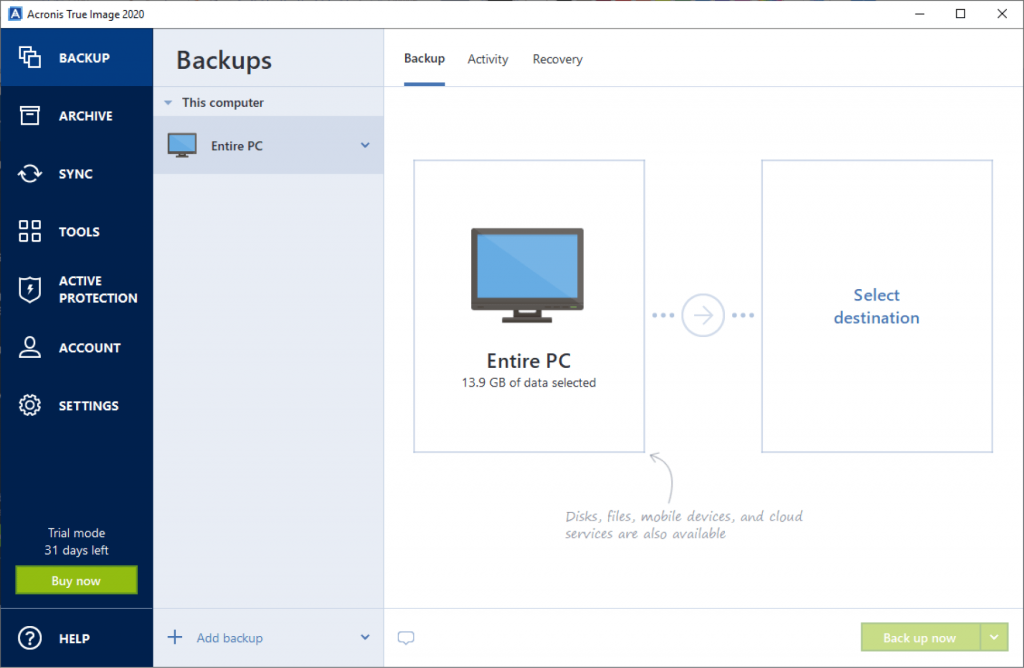Open the Back up now options arrow
Viewport: 1024px width, 668px height.
(x=994, y=637)
